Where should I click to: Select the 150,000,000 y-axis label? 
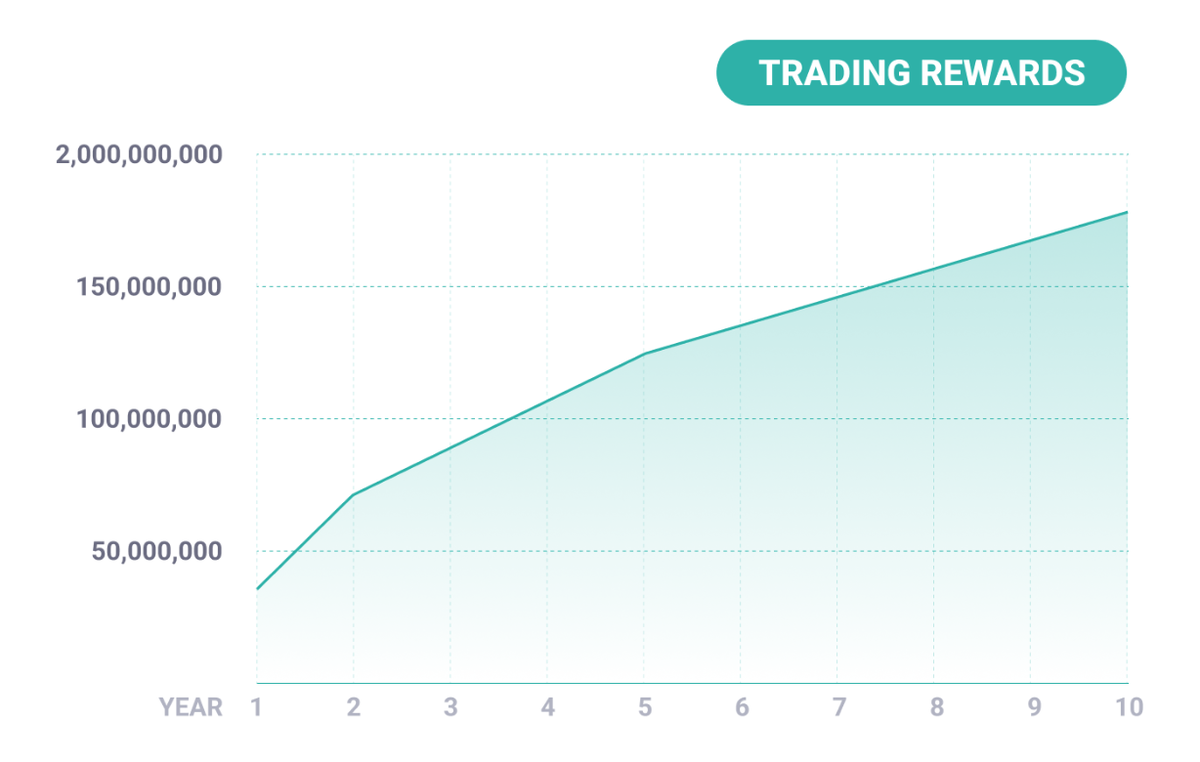pos(149,287)
